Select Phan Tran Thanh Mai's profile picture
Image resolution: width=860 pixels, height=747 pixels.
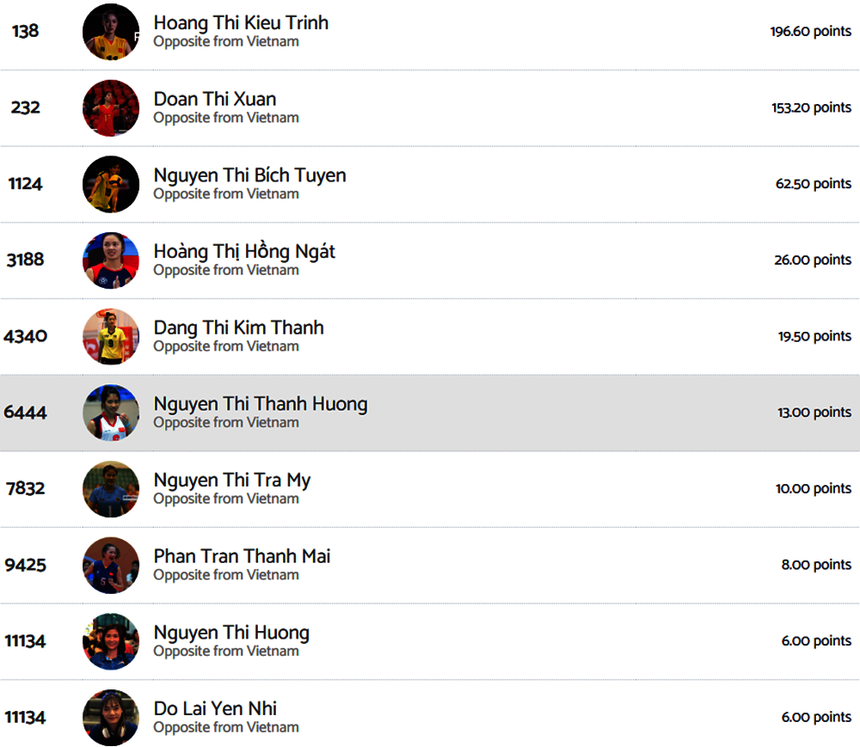[111, 565]
